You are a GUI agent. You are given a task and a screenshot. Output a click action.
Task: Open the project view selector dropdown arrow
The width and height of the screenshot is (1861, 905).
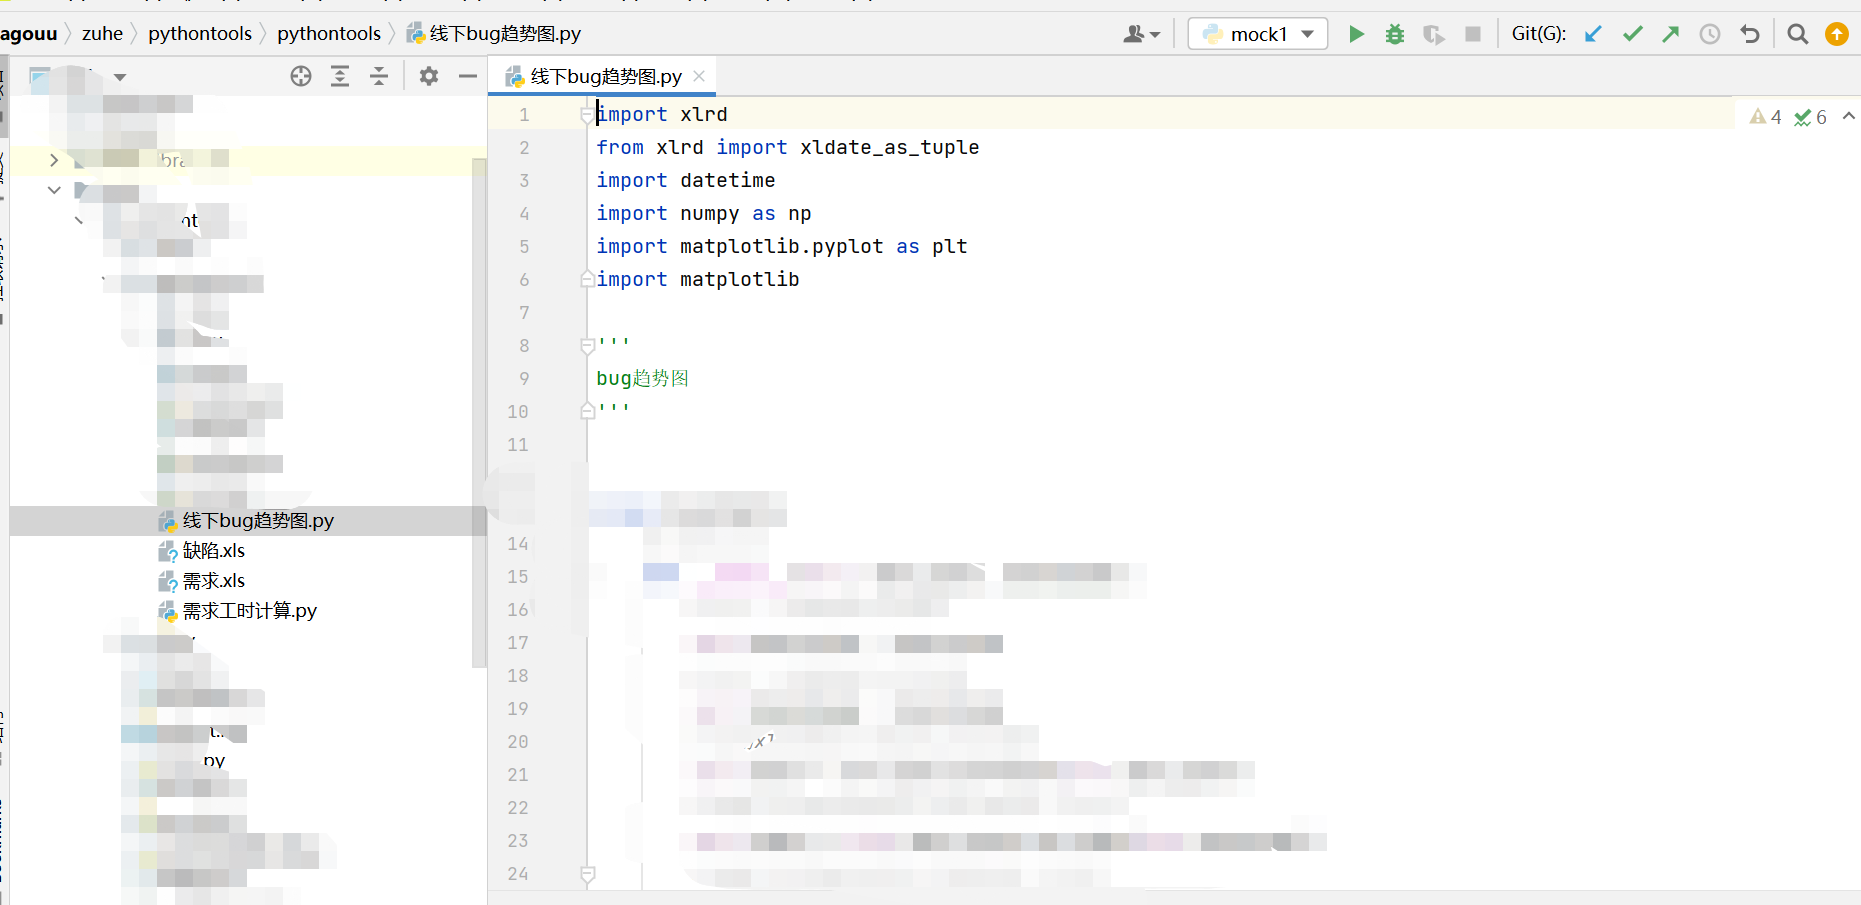coord(120,77)
